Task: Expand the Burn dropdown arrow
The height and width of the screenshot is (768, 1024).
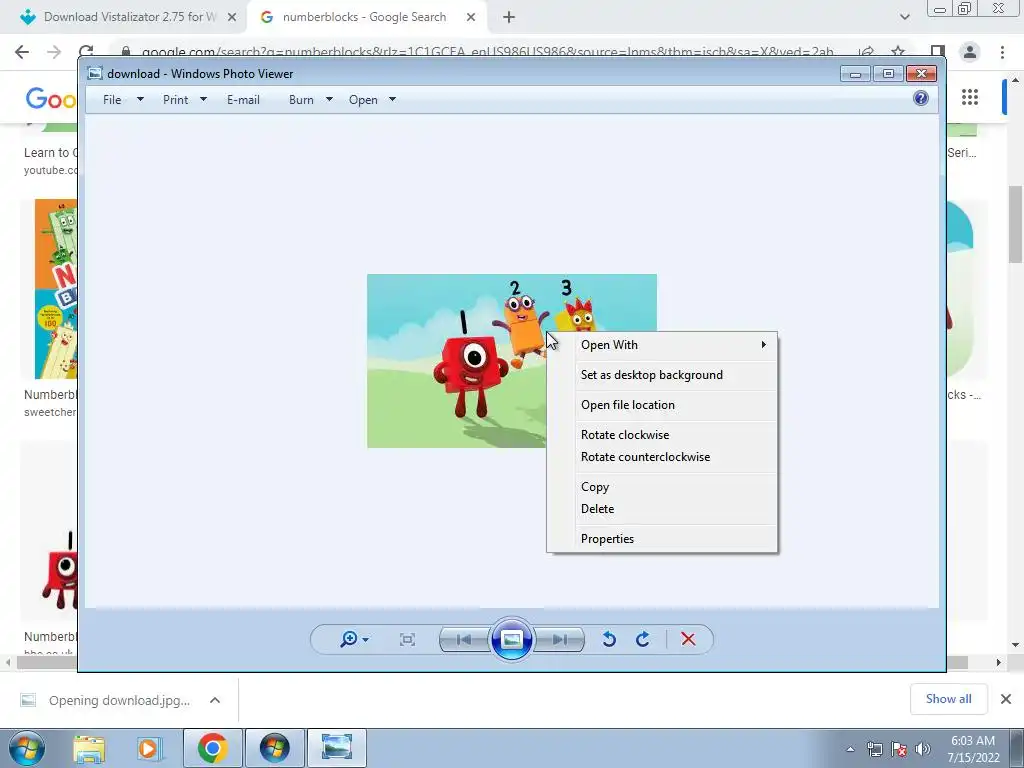Action: pyautogui.click(x=329, y=100)
